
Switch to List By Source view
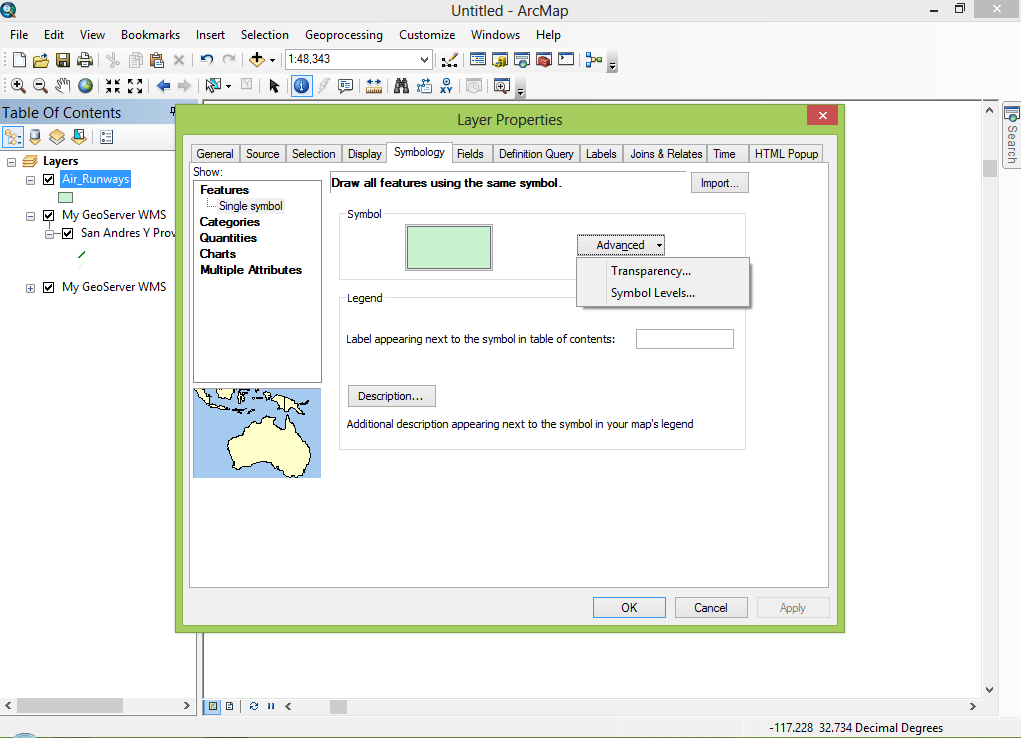(35, 137)
